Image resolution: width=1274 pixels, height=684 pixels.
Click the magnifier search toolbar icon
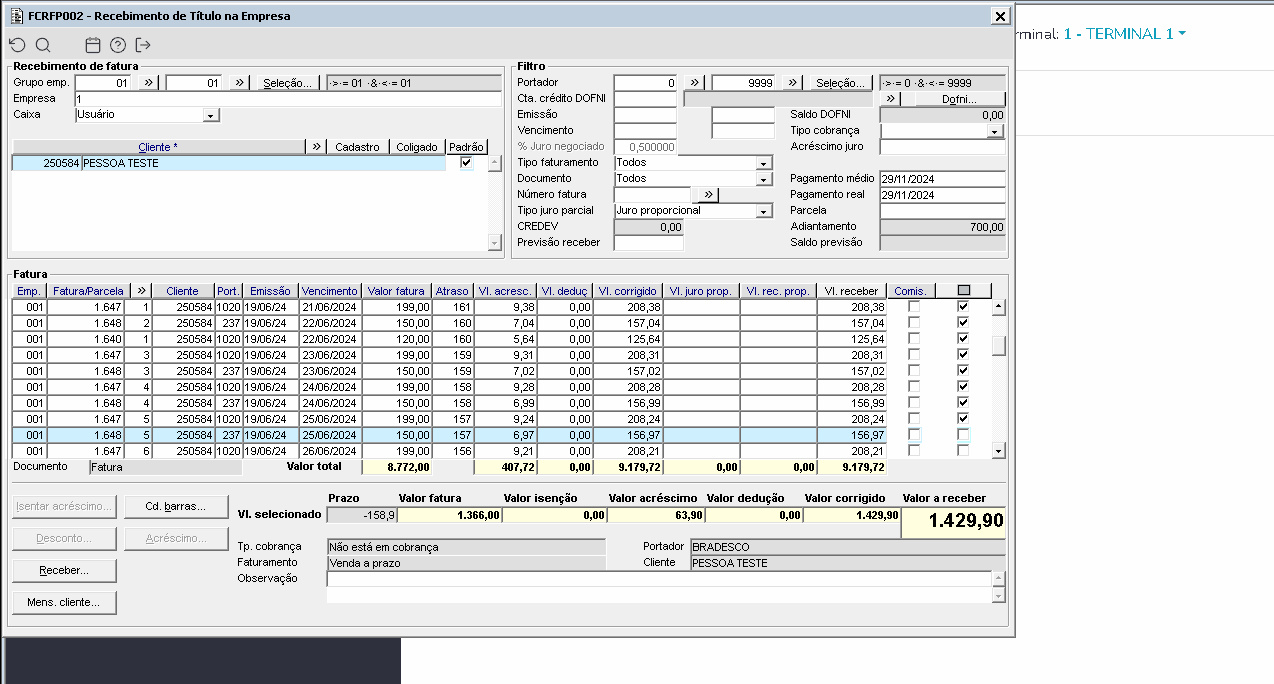pos(43,45)
